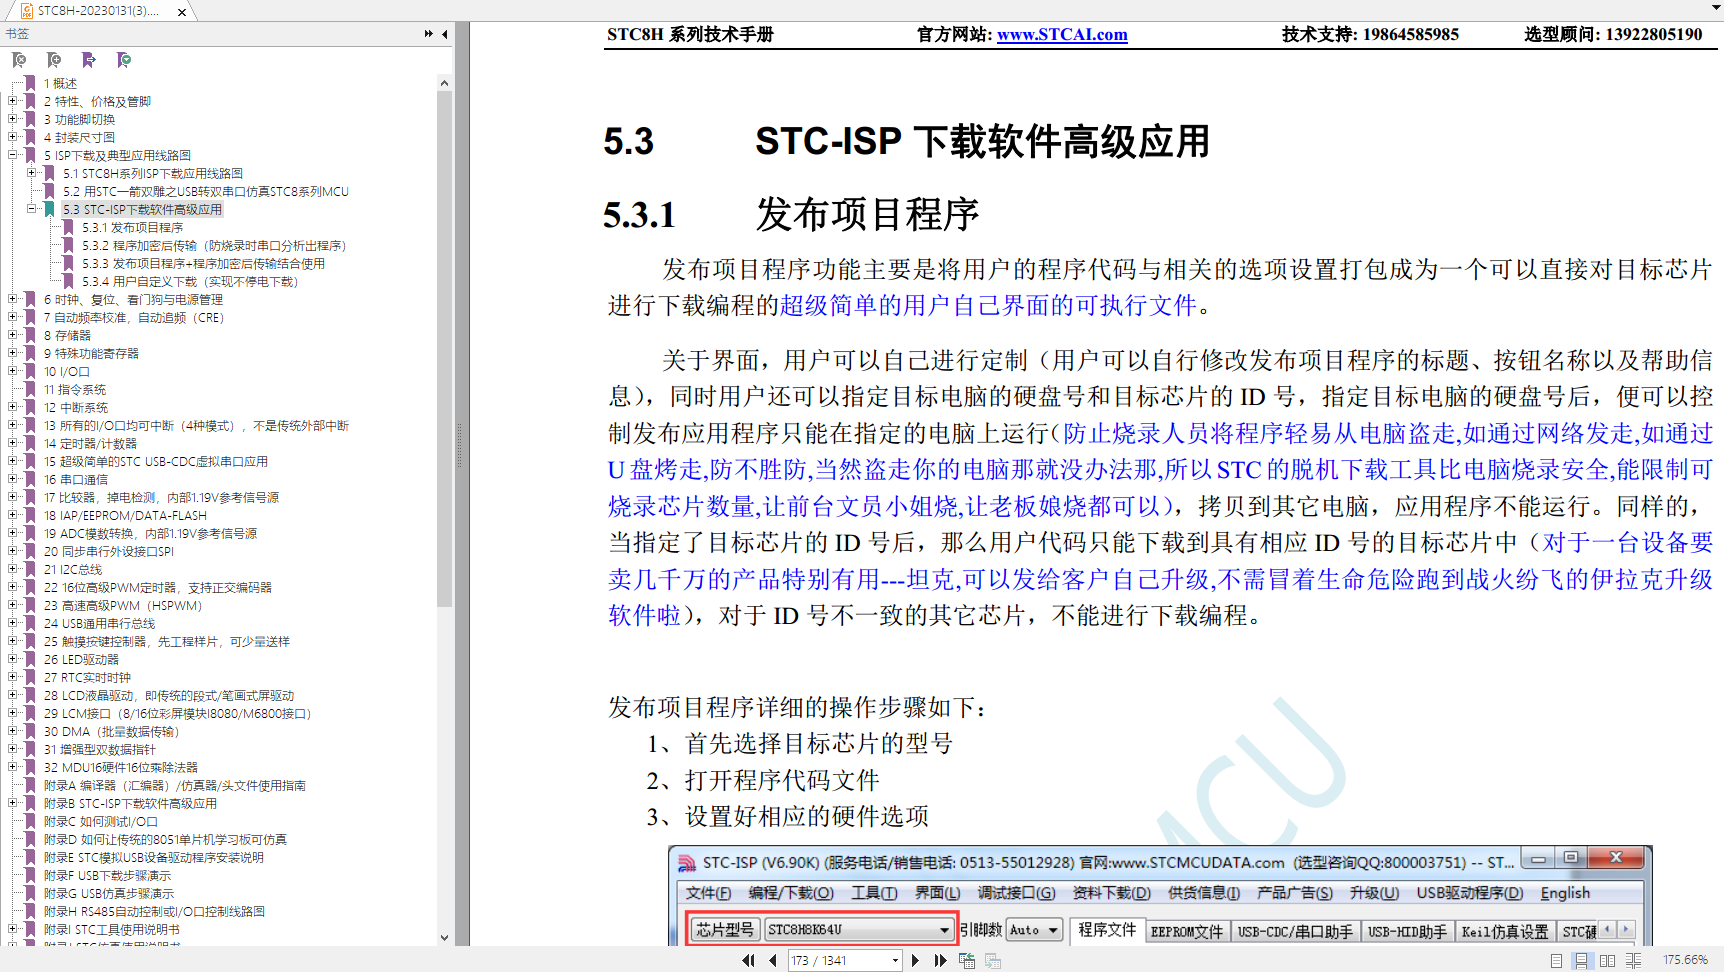This screenshot has height=972, width=1724.
Task: Expand the 附录B STC-ISP下载软件高级应用 node
Action: pyautogui.click(x=12, y=803)
